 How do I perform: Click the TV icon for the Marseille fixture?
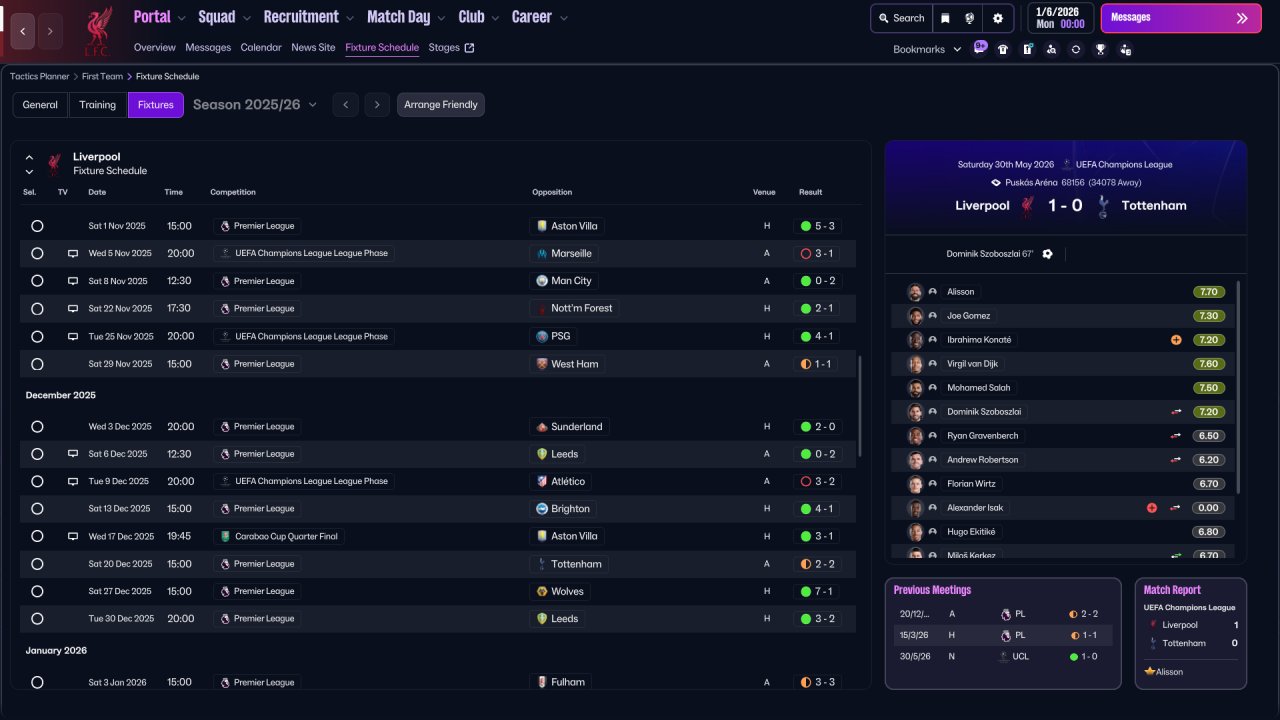click(x=73, y=254)
